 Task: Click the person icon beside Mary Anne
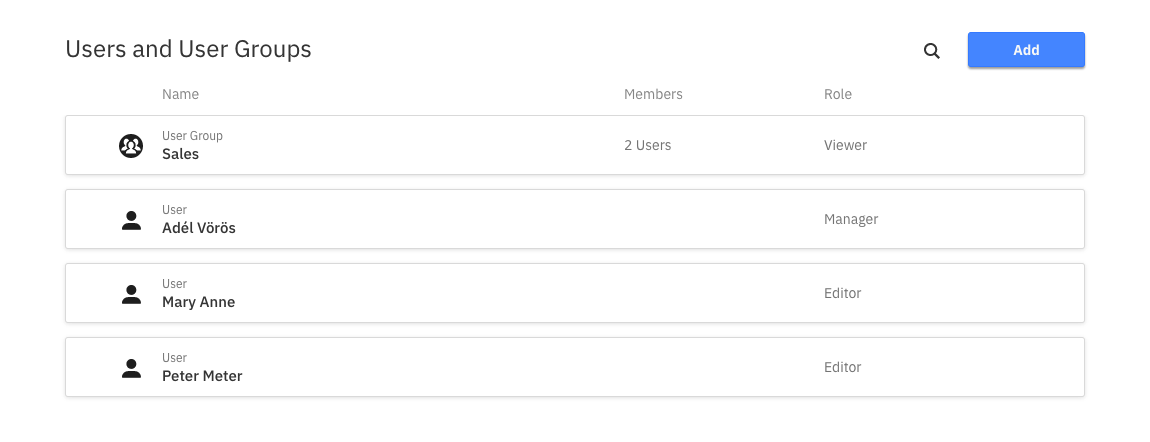click(x=131, y=294)
